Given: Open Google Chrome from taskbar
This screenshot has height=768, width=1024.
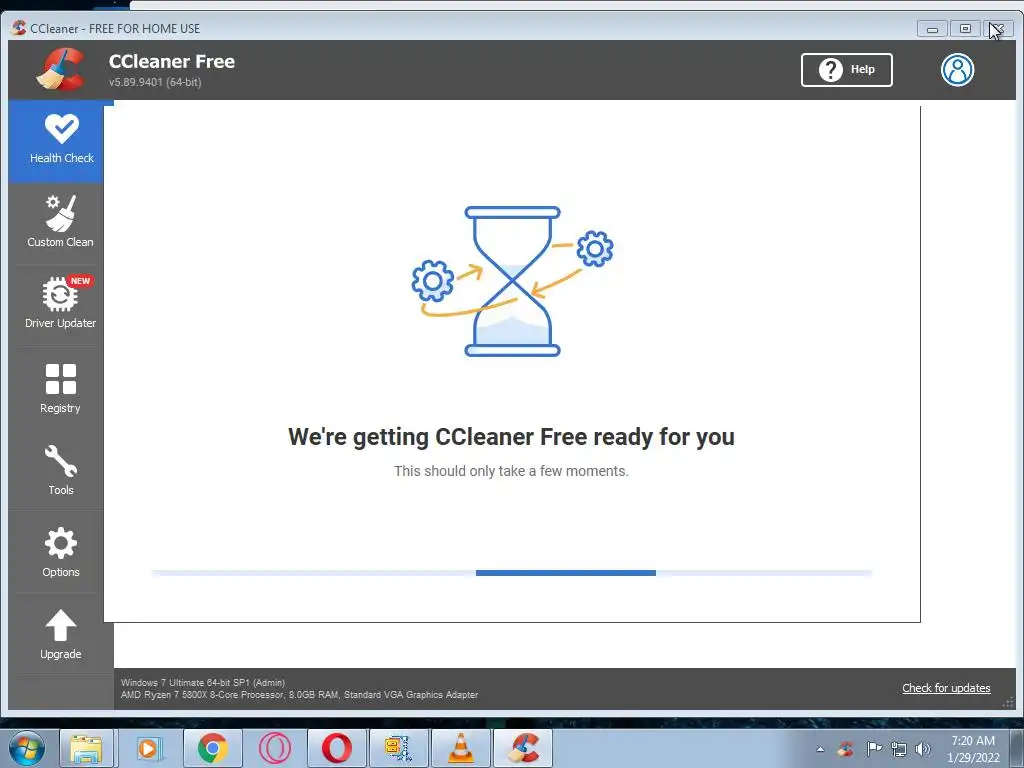Looking at the screenshot, I should pyautogui.click(x=212, y=748).
